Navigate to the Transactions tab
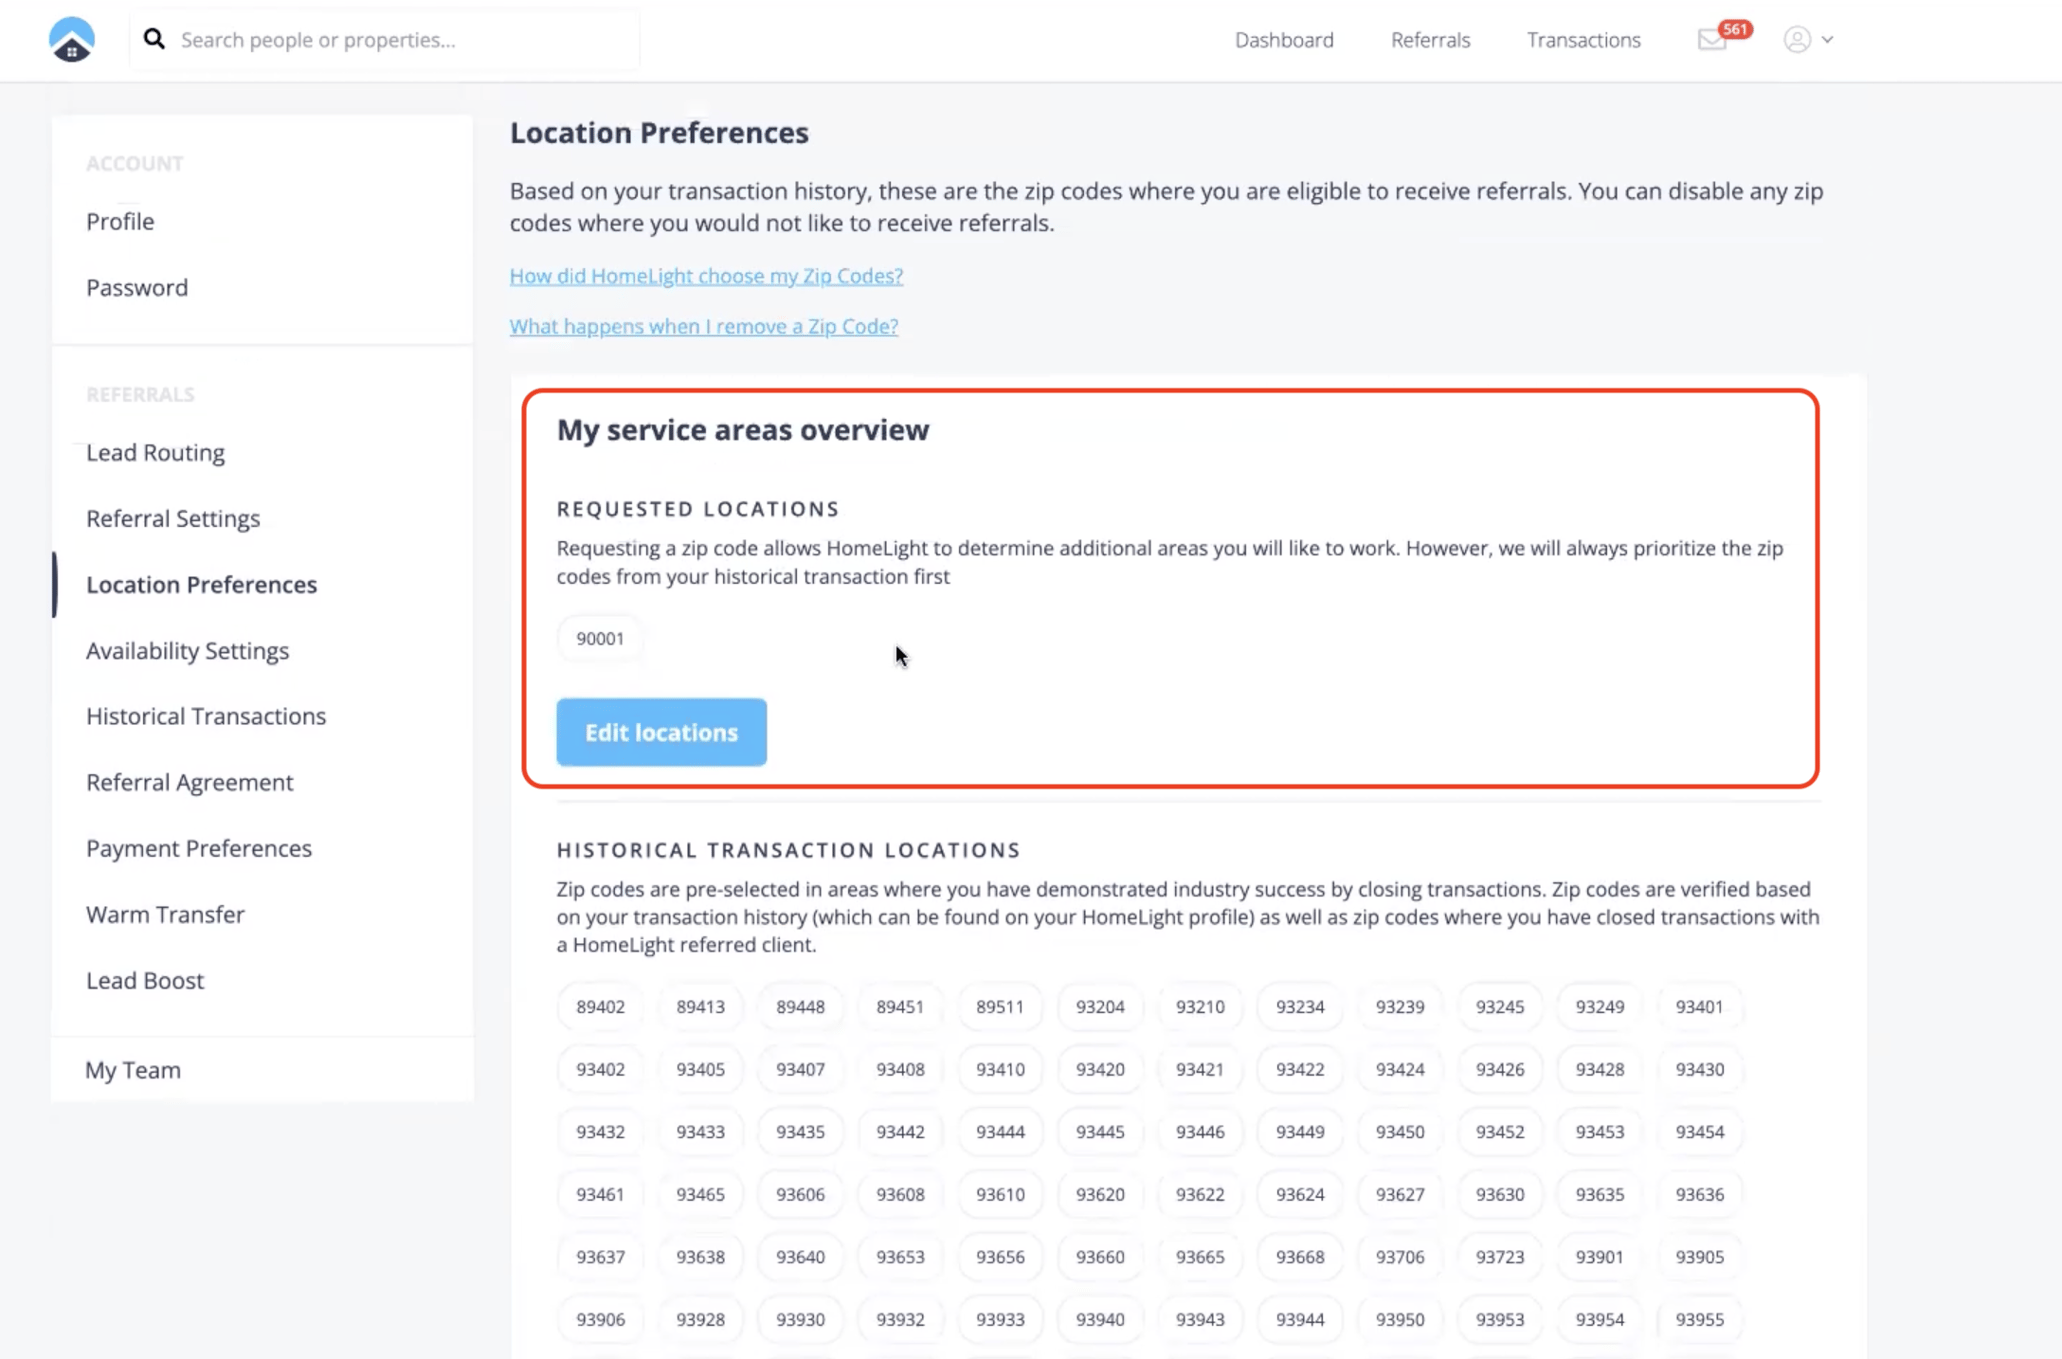Image resolution: width=2062 pixels, height=1359 pixels. (1583, 39)
